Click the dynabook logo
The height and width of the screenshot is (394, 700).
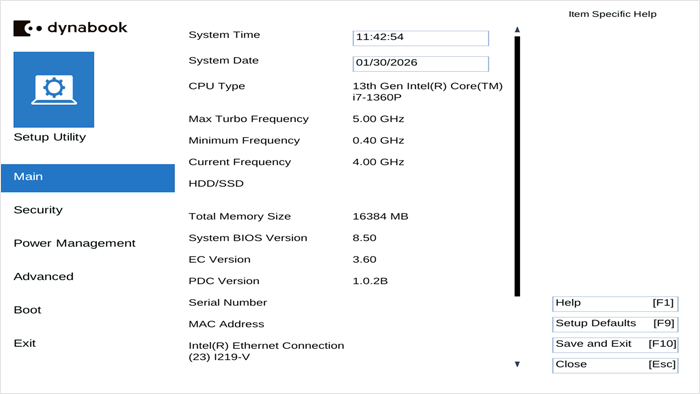70,28
